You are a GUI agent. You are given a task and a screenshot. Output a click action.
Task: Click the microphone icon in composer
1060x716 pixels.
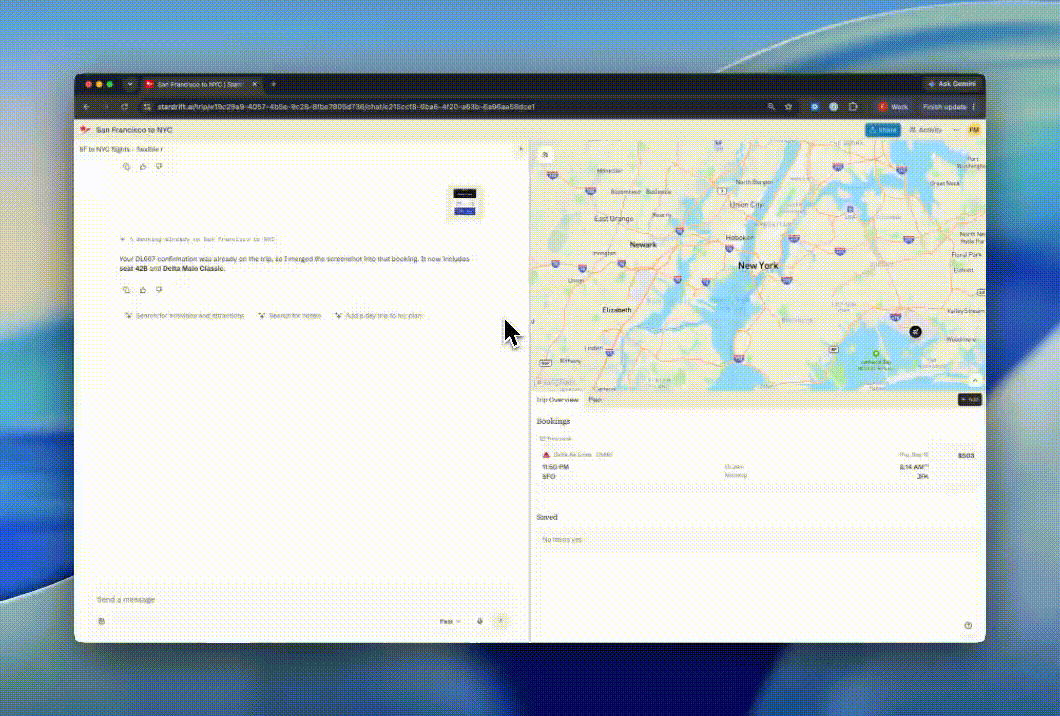pos(480,621)
